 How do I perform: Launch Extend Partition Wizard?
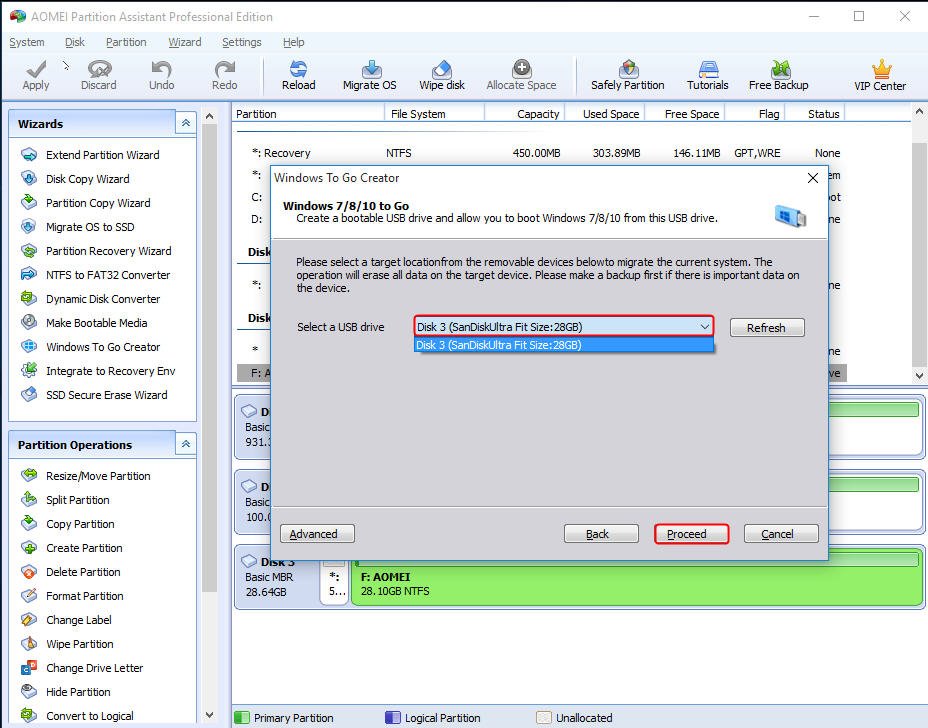(x=90, y=155)
